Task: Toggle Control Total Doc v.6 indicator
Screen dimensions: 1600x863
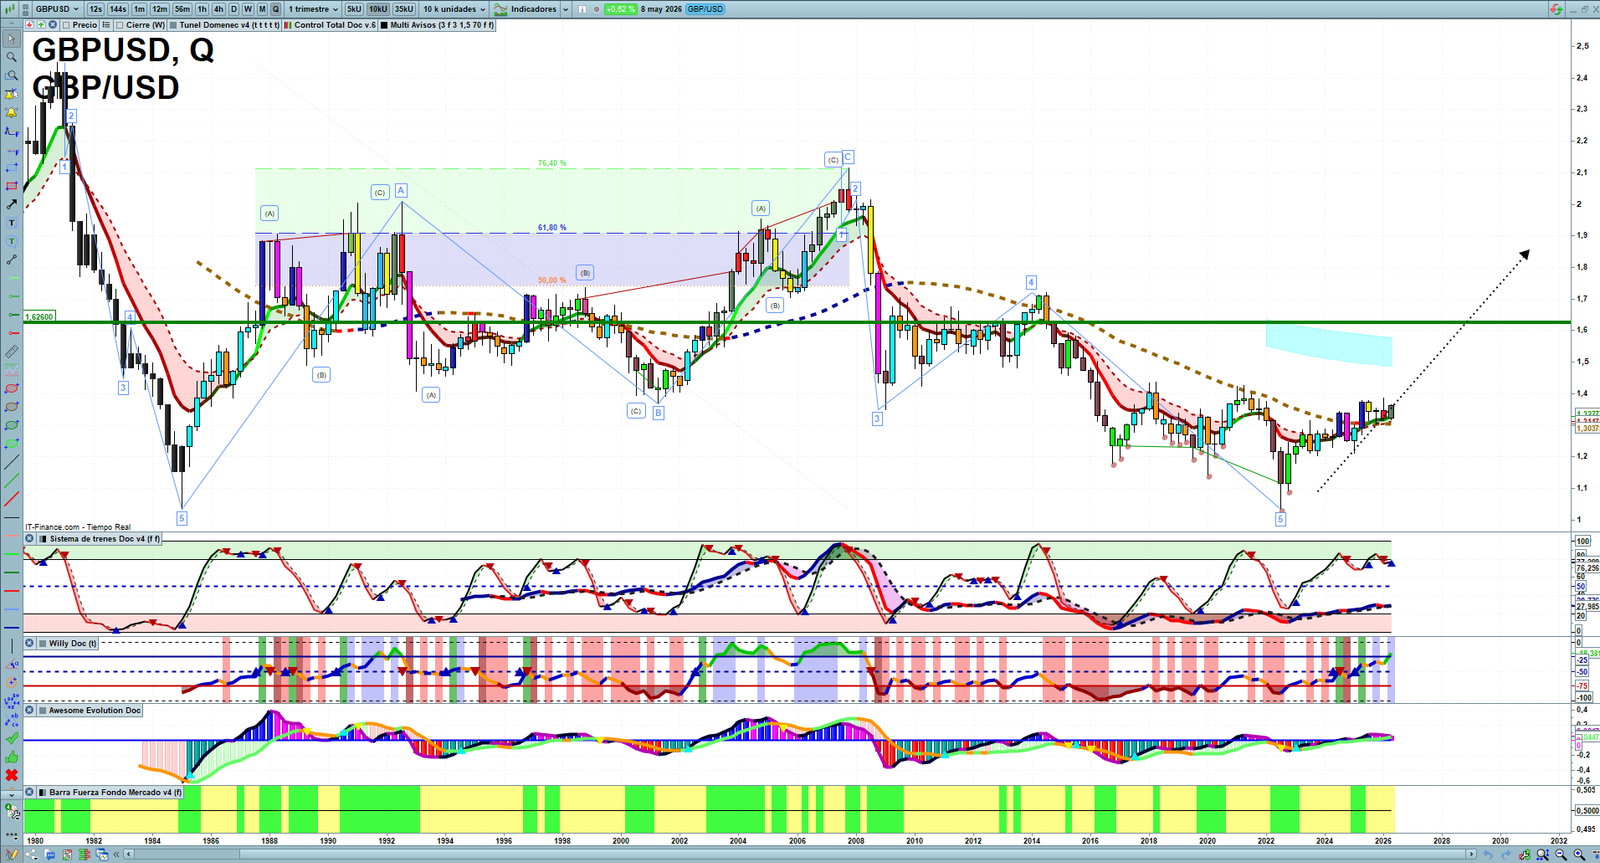Action: point(288,25)
